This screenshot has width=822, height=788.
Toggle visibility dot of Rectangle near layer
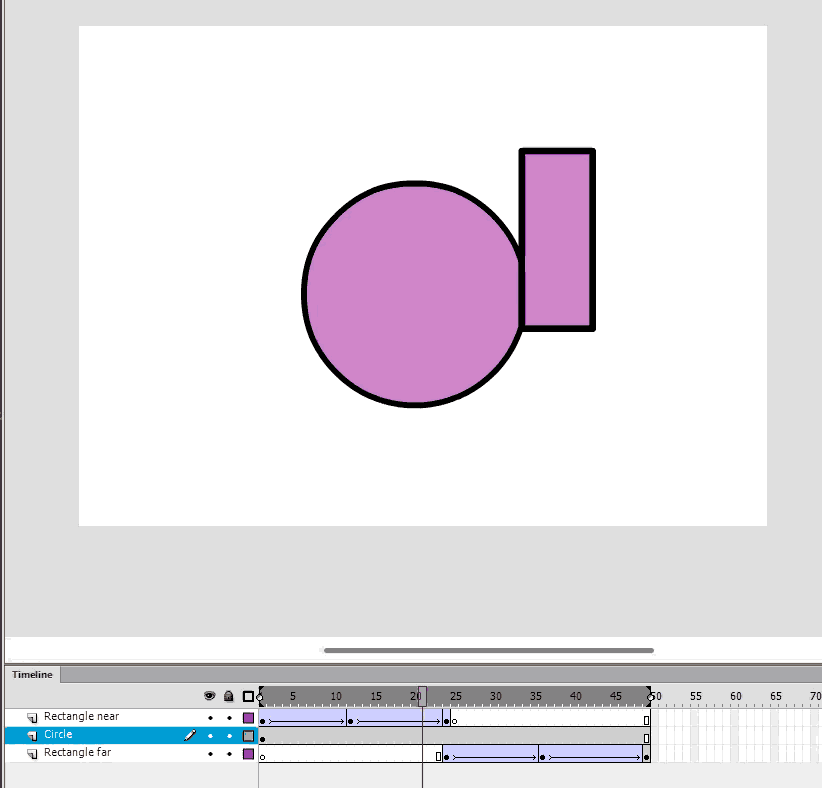[x=210, y=718]
